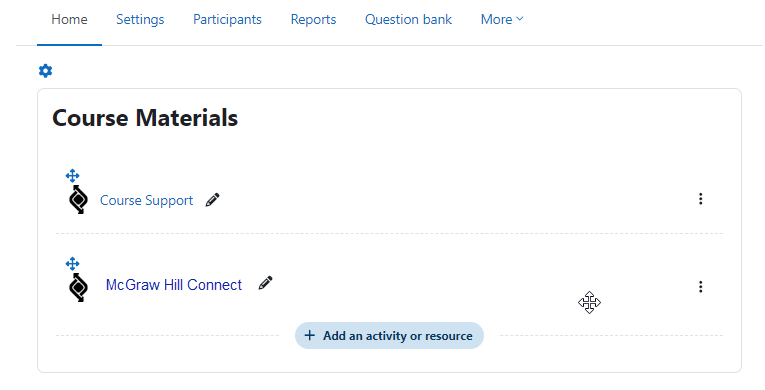Open the McGraw Hill Connect link
The width and height of the screenshot is (765, 390).
(x=174, y=285)
